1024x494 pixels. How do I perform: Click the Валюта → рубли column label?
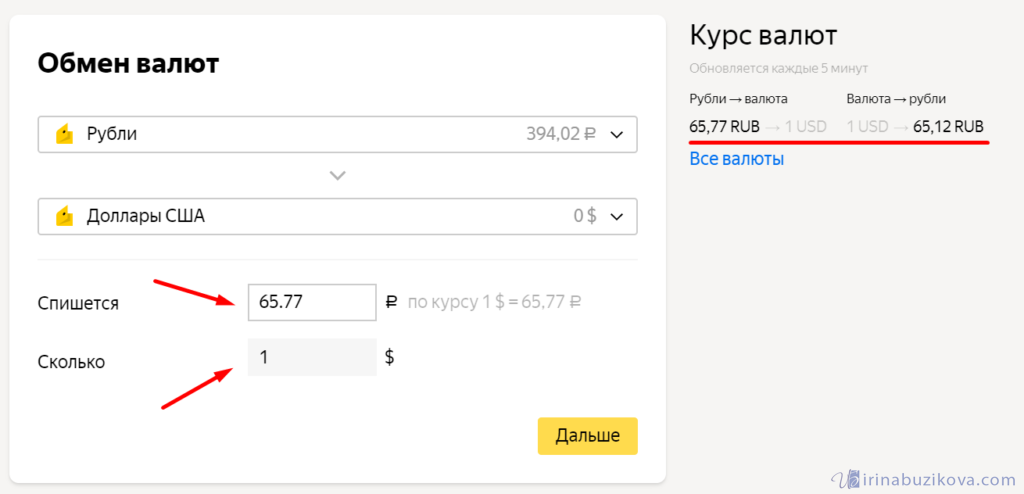(x=897, y=99)
